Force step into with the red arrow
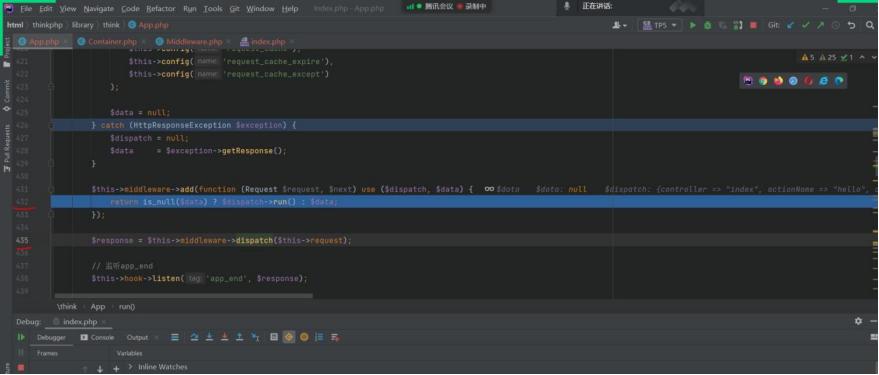The image size is (879, 375). point(224,337)
